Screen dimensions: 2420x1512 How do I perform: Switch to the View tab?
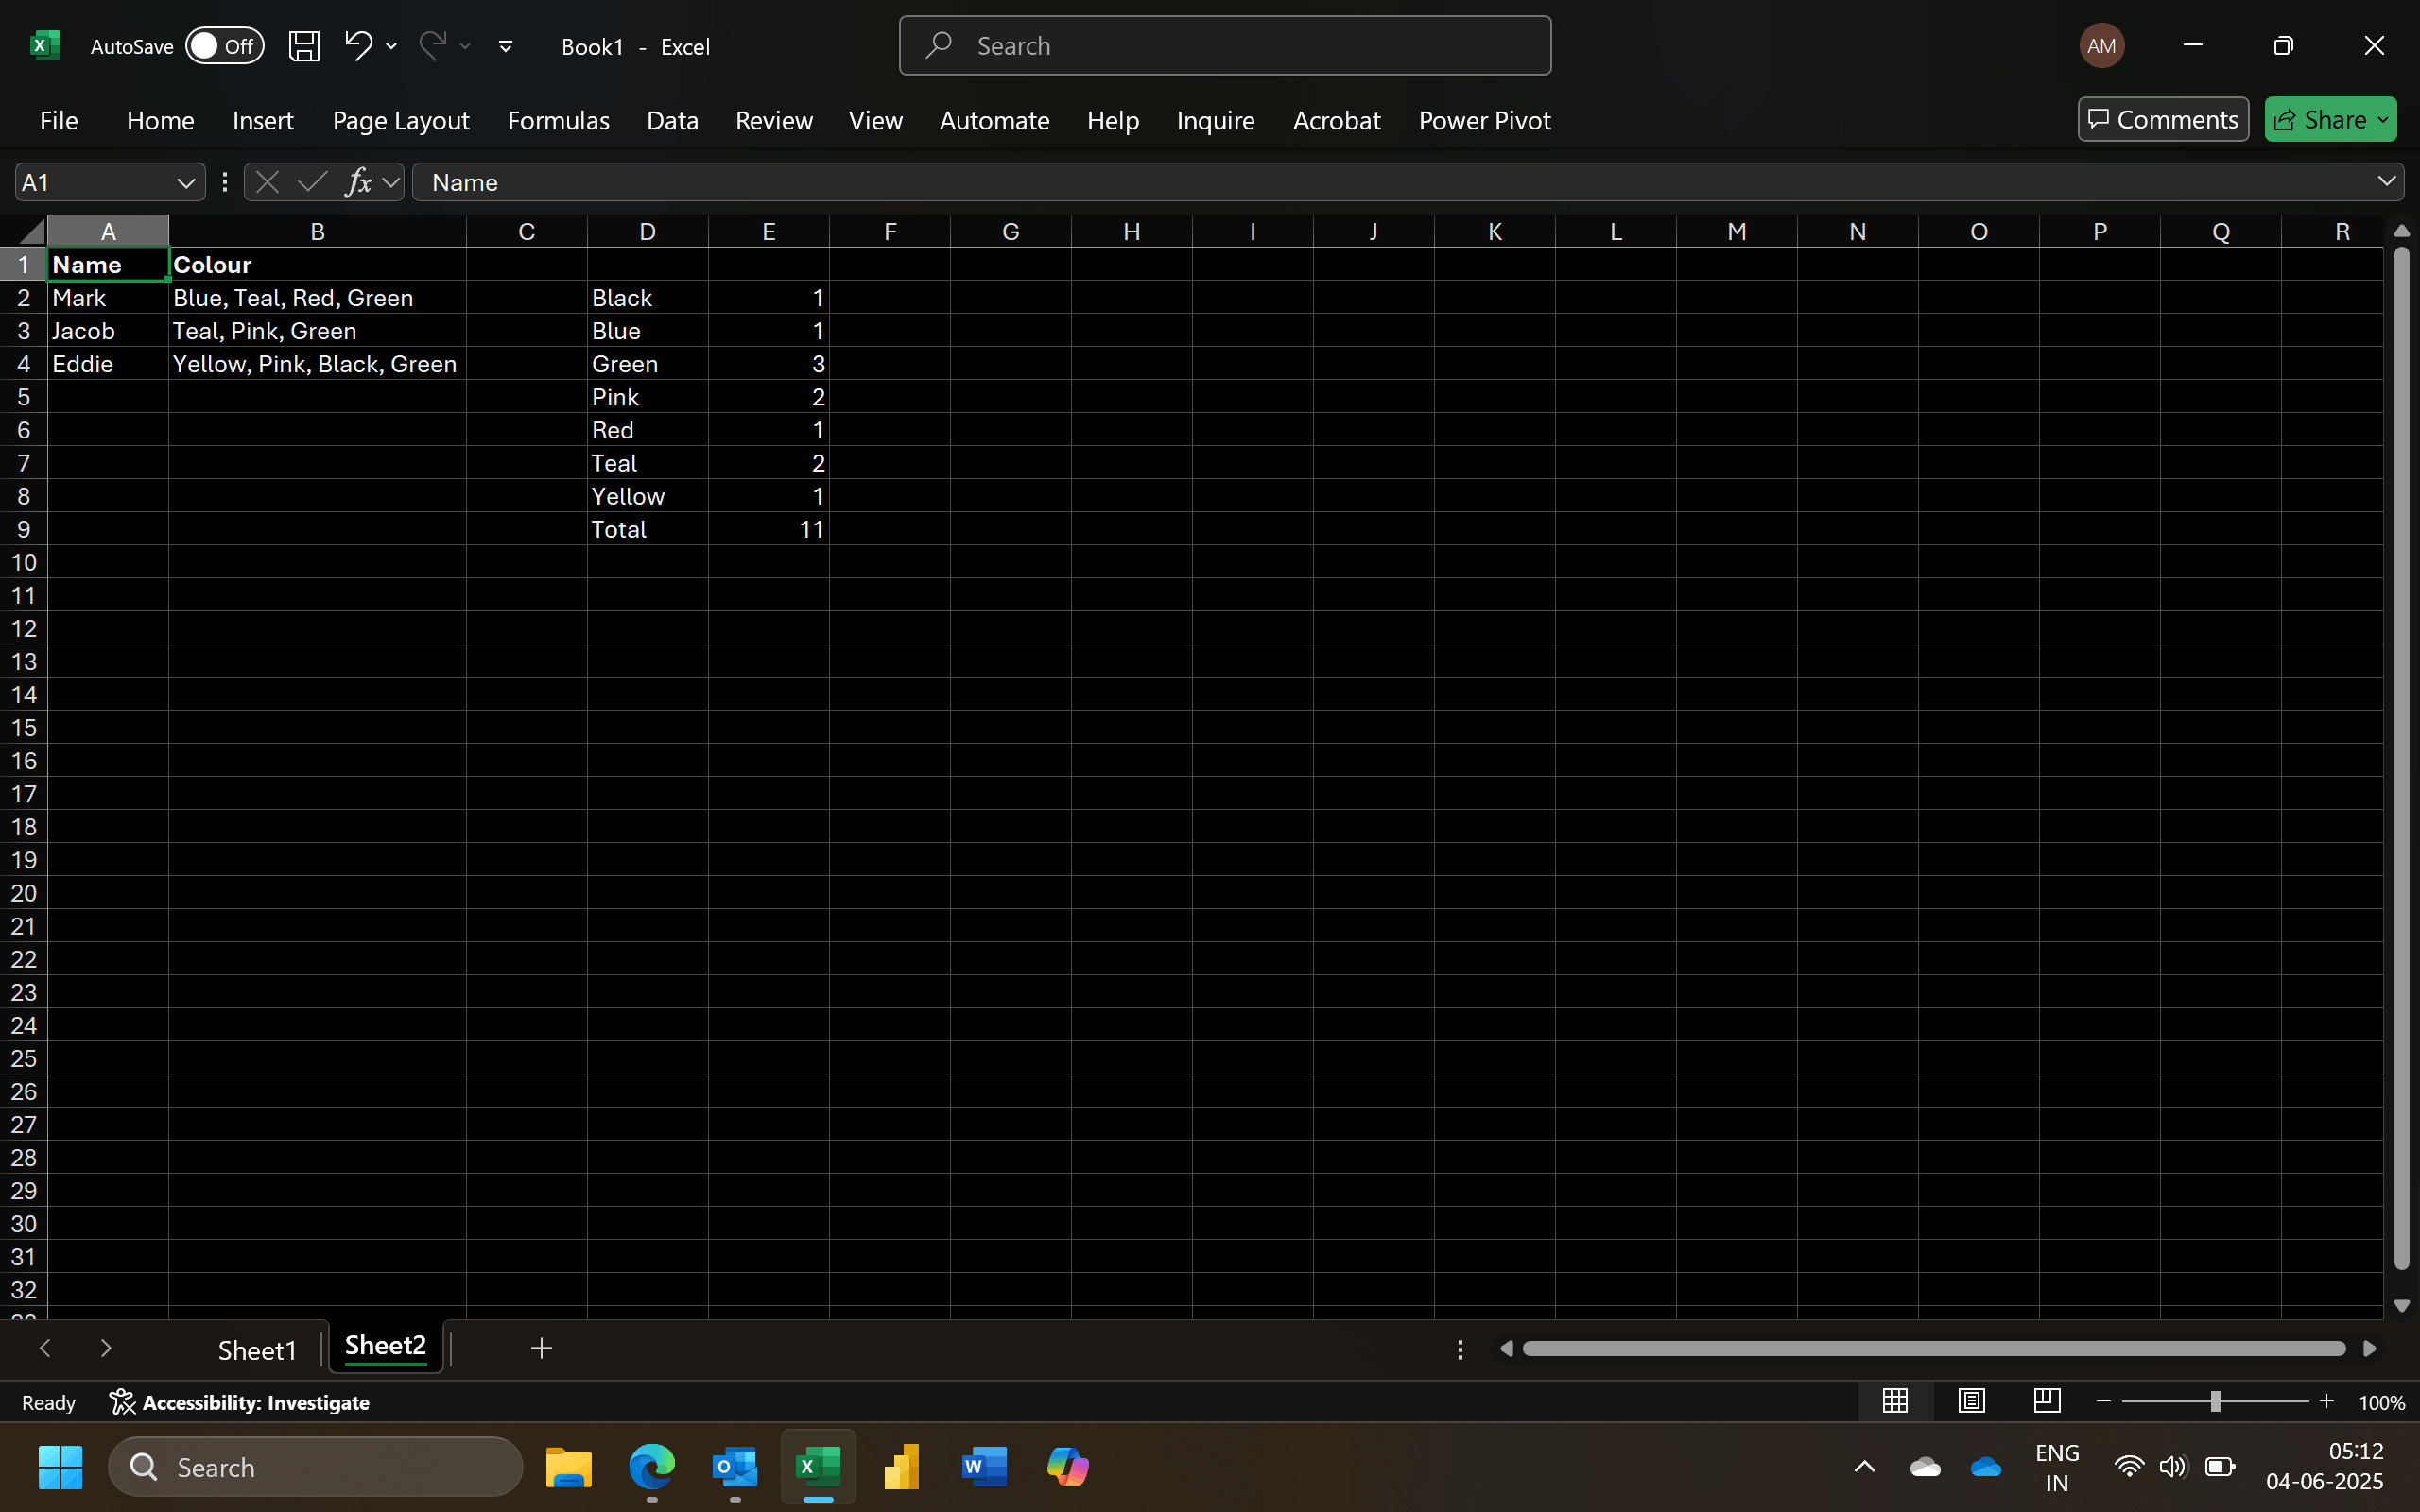tap(875, 120)
